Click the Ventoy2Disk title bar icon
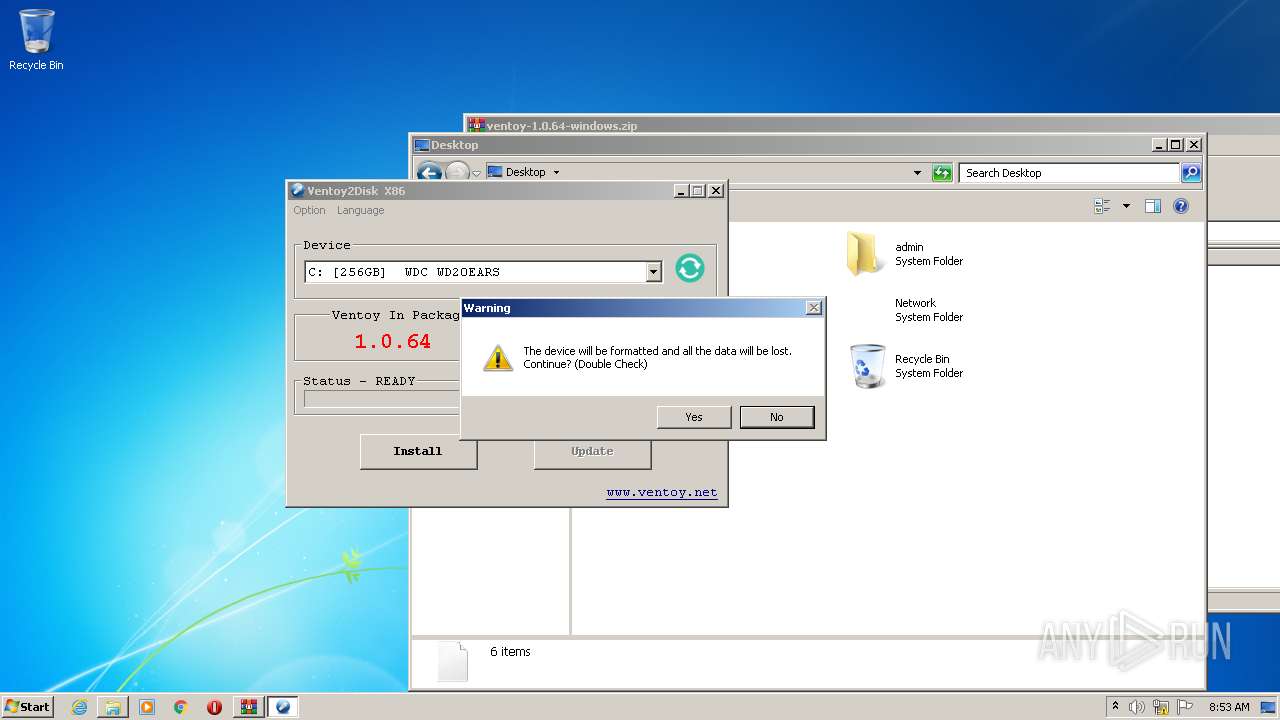Viewport: 1280px width, 720px height. pos(297,190)
